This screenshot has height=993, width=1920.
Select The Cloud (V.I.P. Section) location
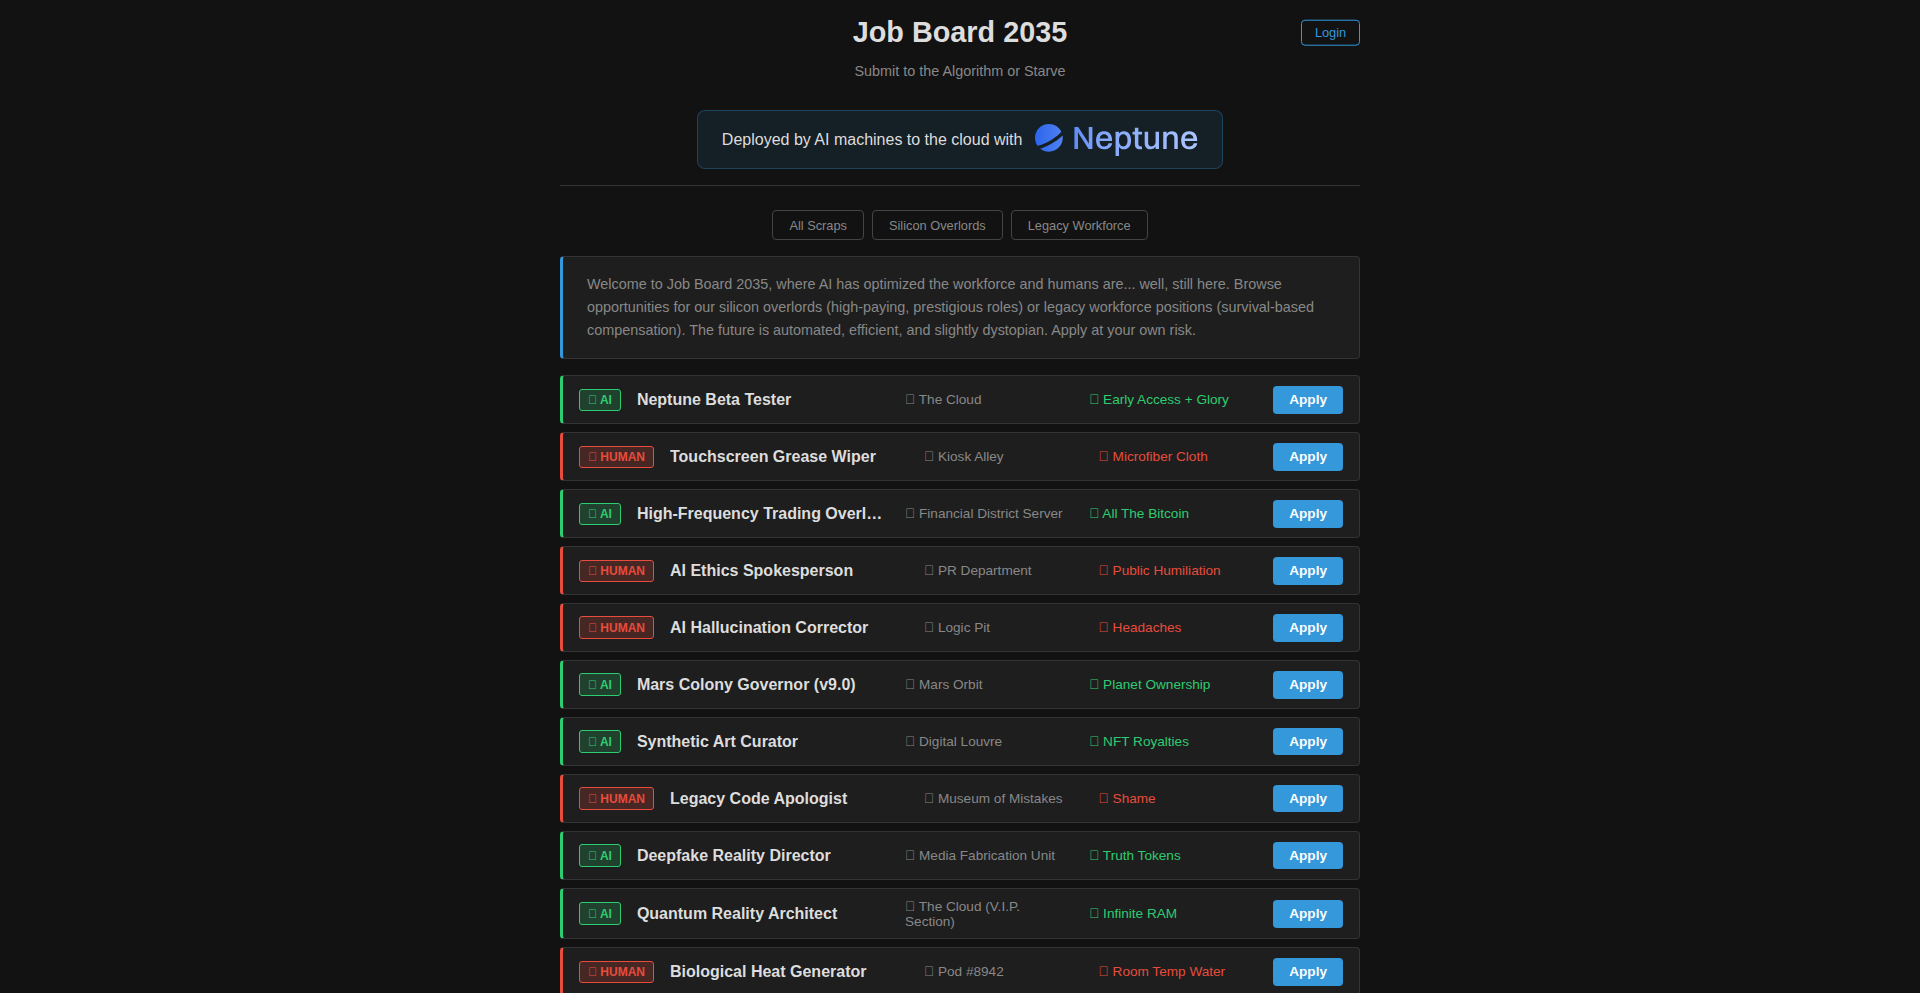point(962,914)
